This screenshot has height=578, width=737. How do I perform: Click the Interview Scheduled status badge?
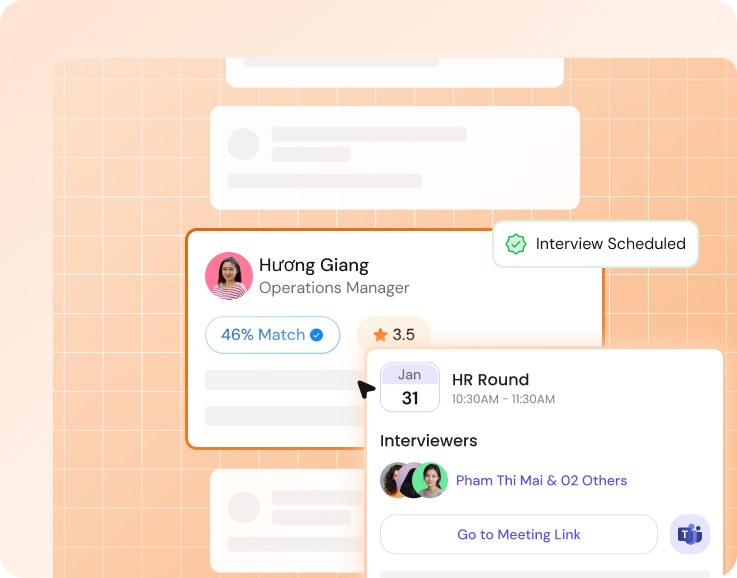pyautogui.click(x=595, y=244)
